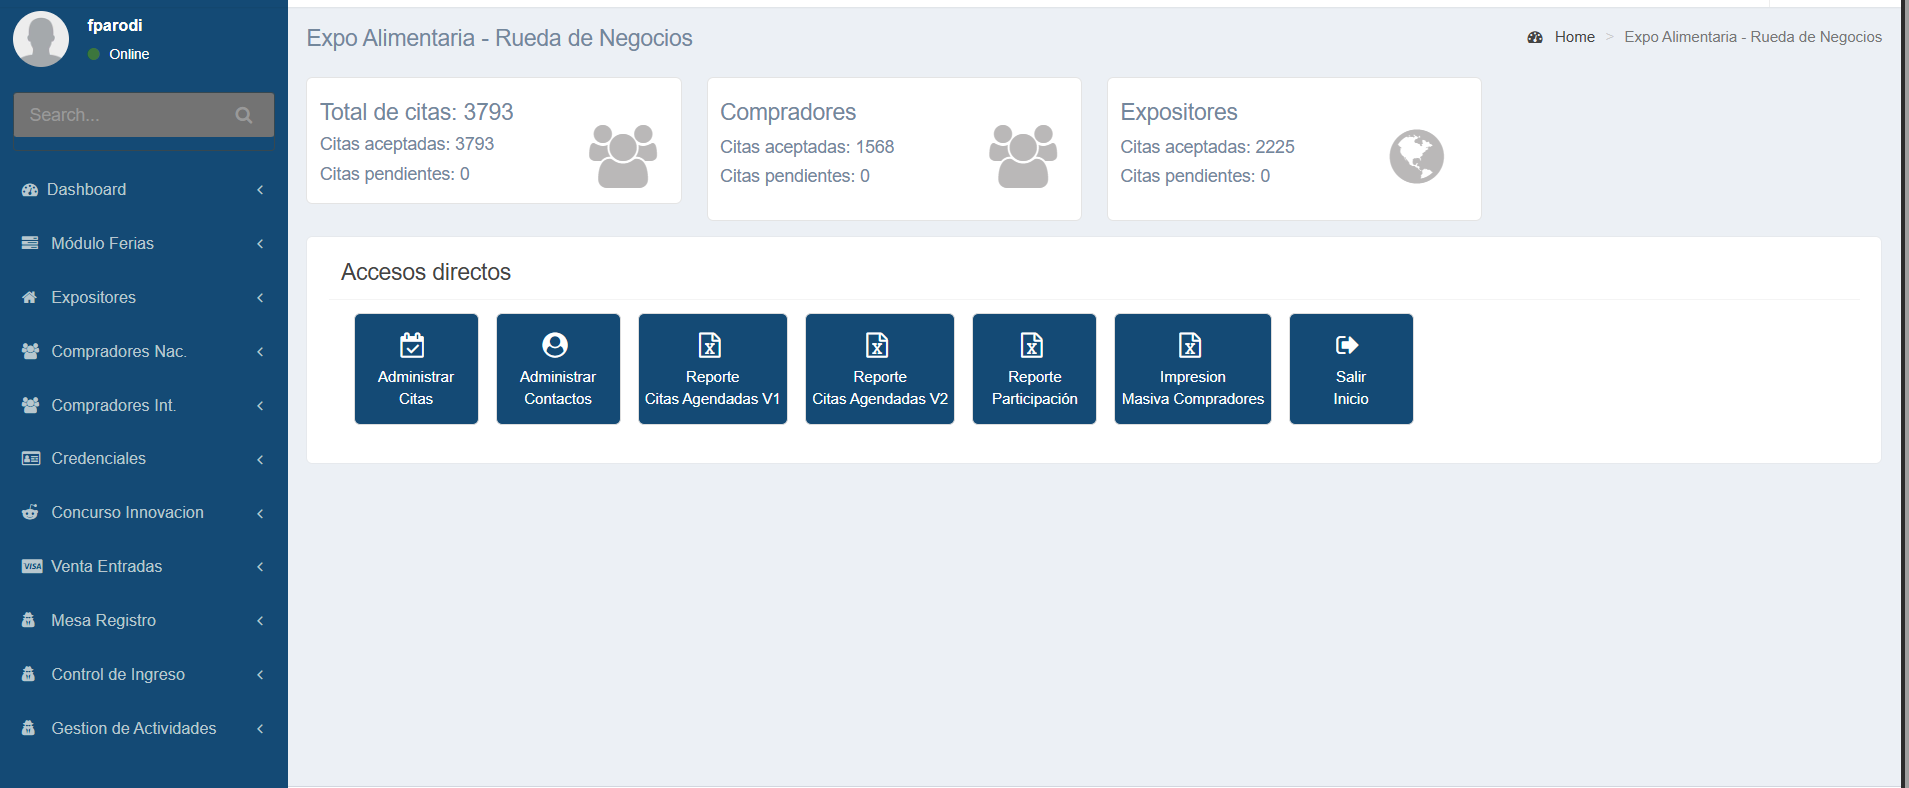Expand the Compradores Nac. menu arrow
Screen dimensions: 1909x788
pos(260,352)
